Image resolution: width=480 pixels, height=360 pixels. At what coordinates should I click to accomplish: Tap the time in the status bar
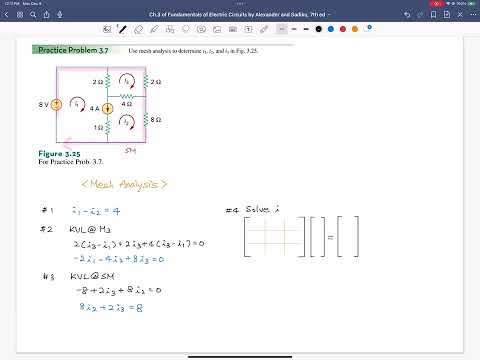click(11, 3)
